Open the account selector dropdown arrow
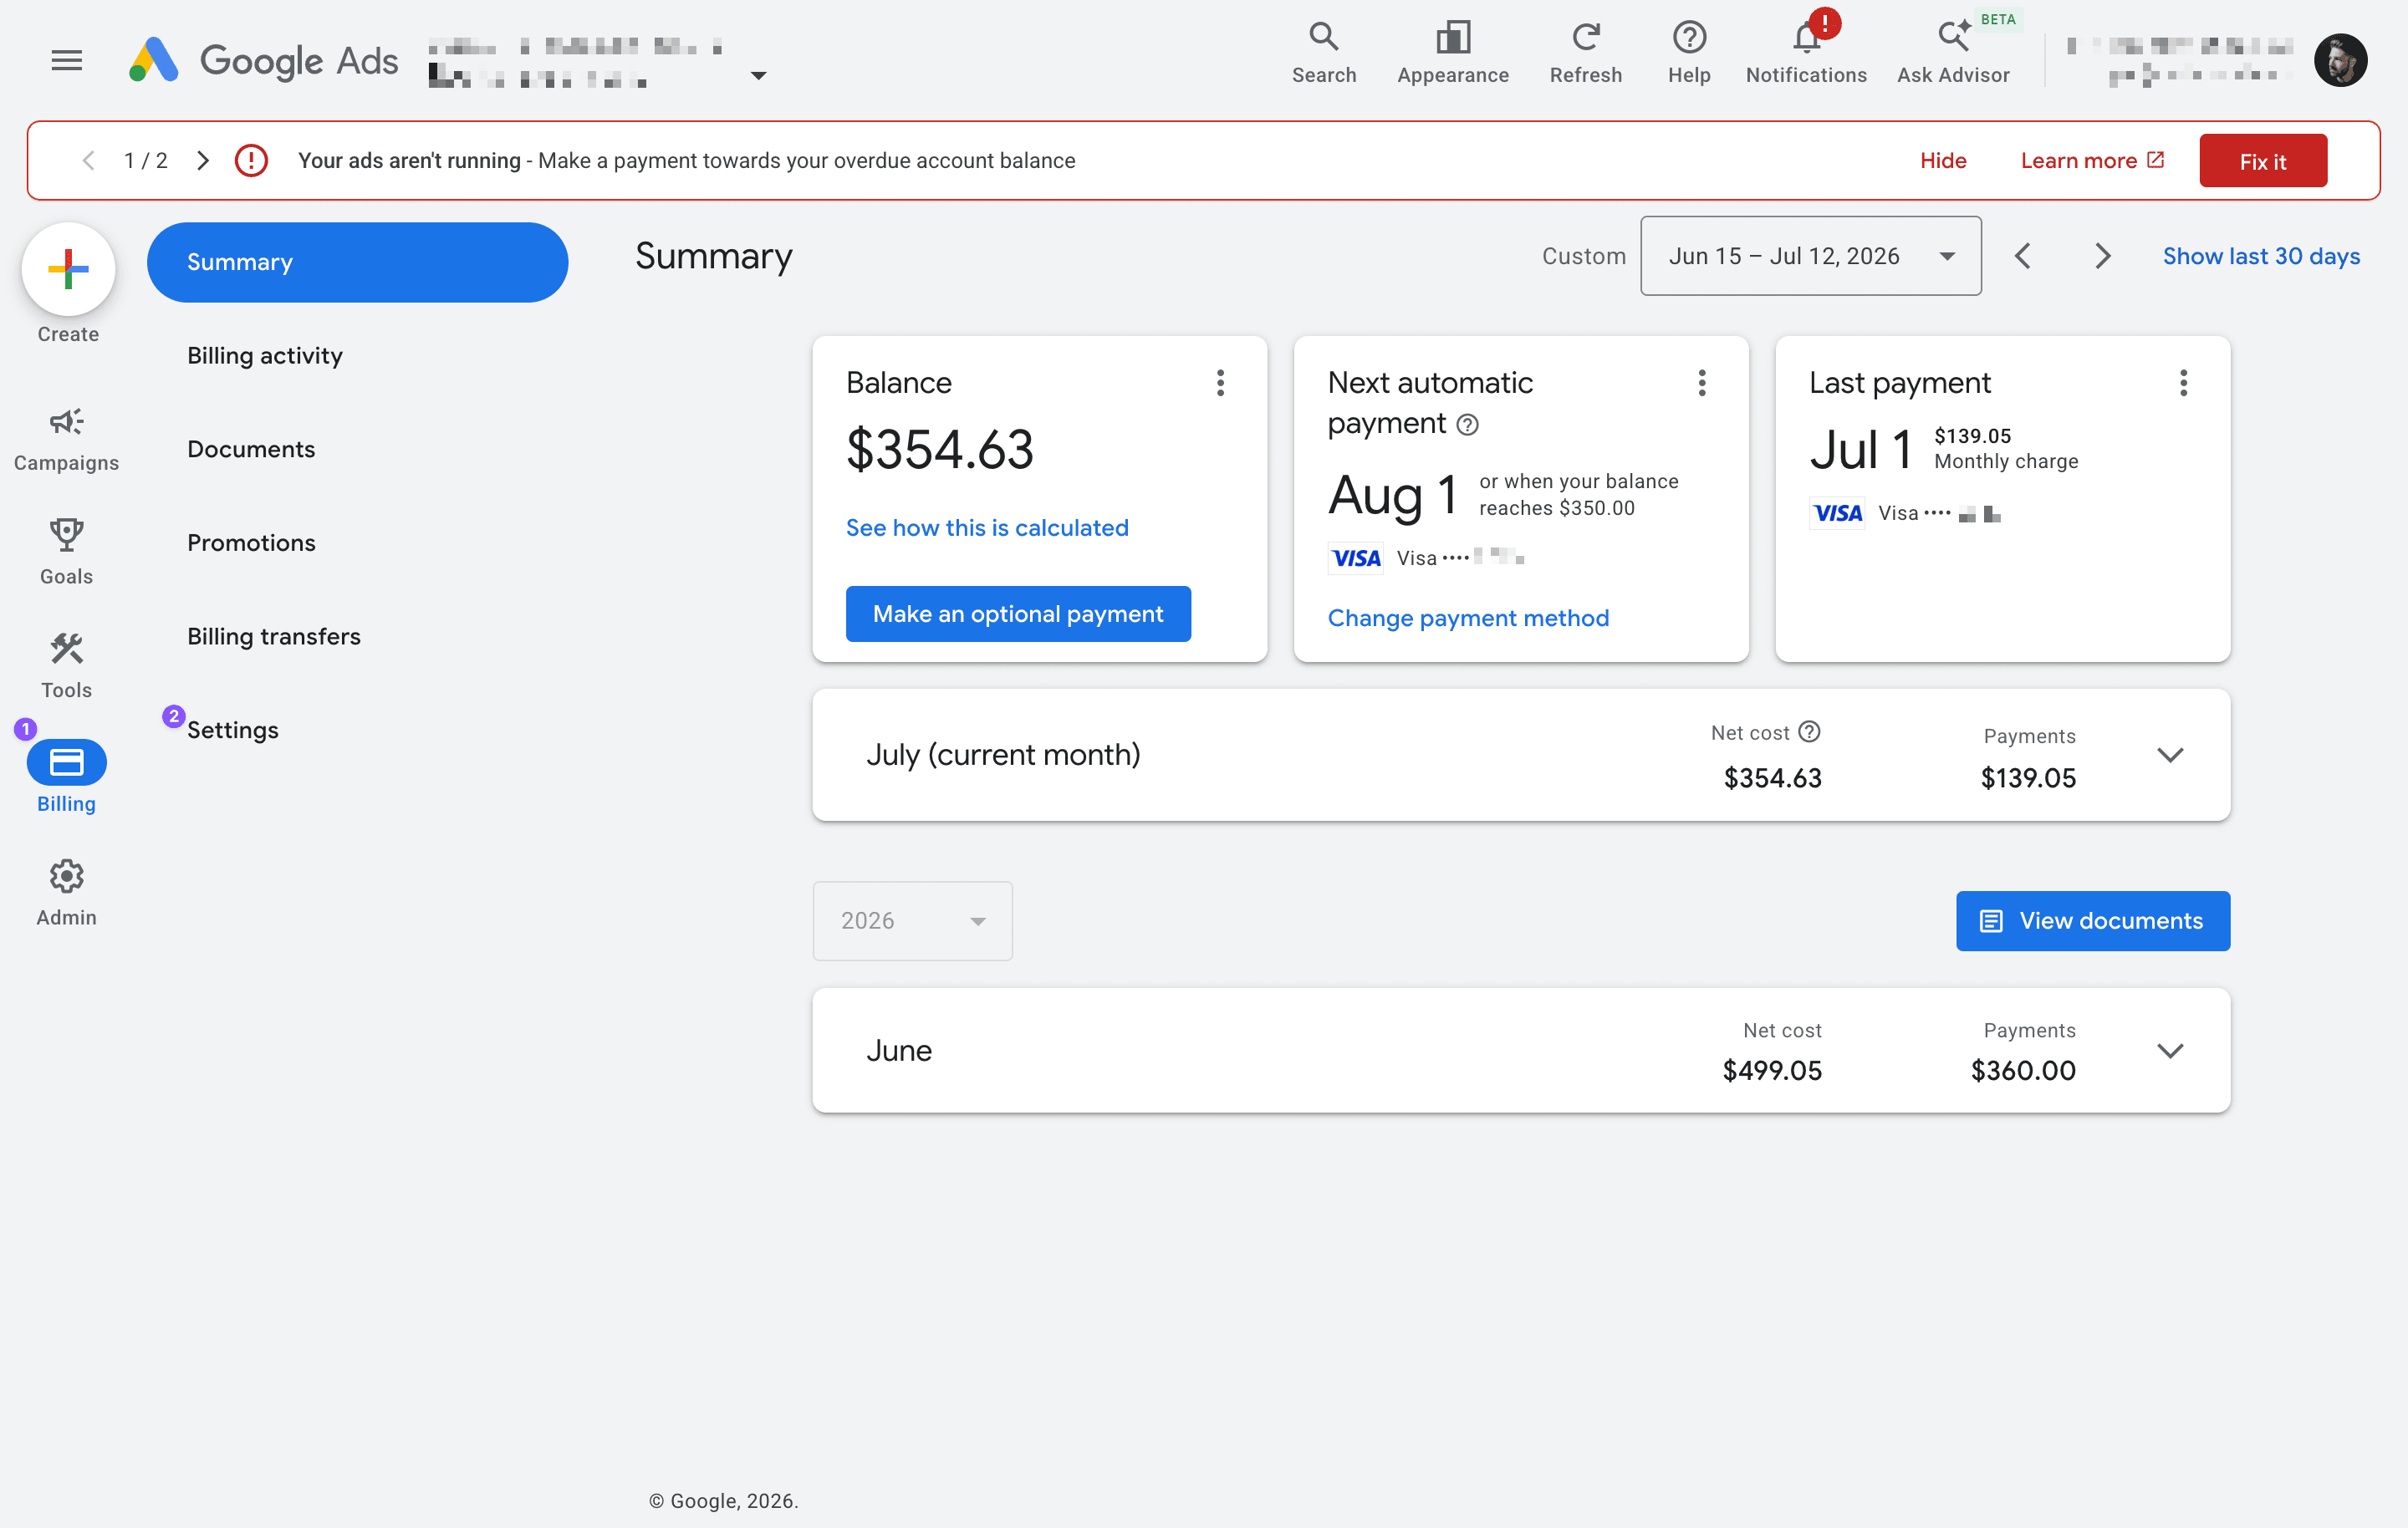The height and width of the screenshot is (1528, 2408). click(758, 76)
